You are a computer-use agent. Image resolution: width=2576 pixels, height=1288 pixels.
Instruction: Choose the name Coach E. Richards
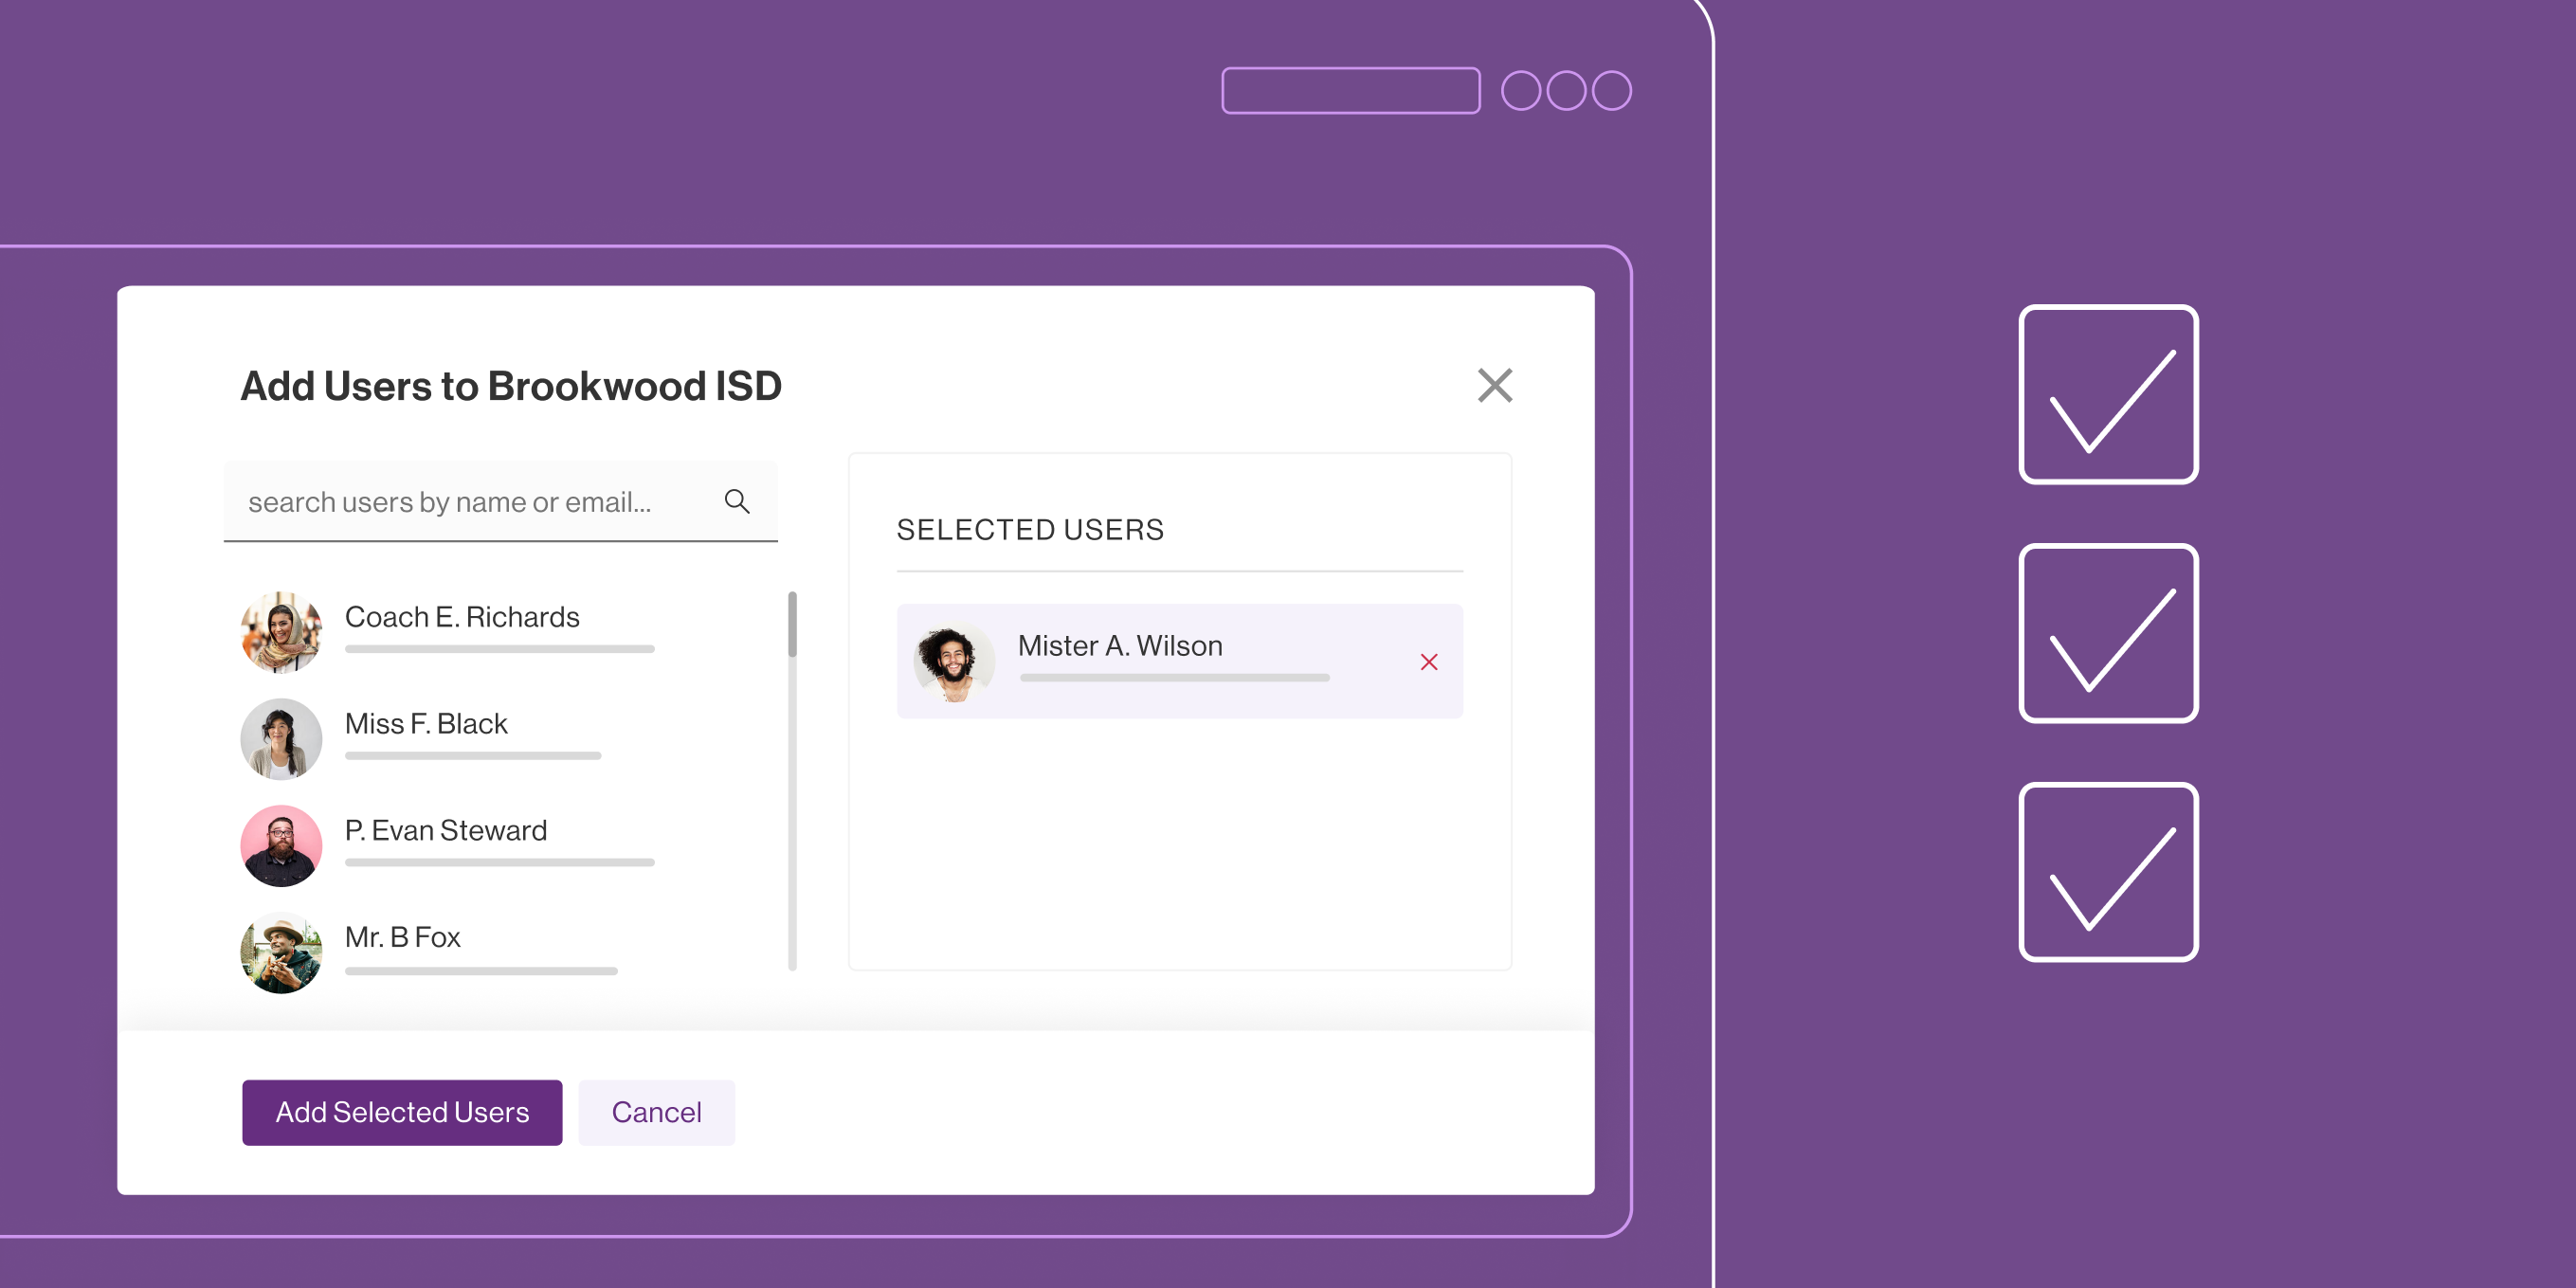point(462,617)
